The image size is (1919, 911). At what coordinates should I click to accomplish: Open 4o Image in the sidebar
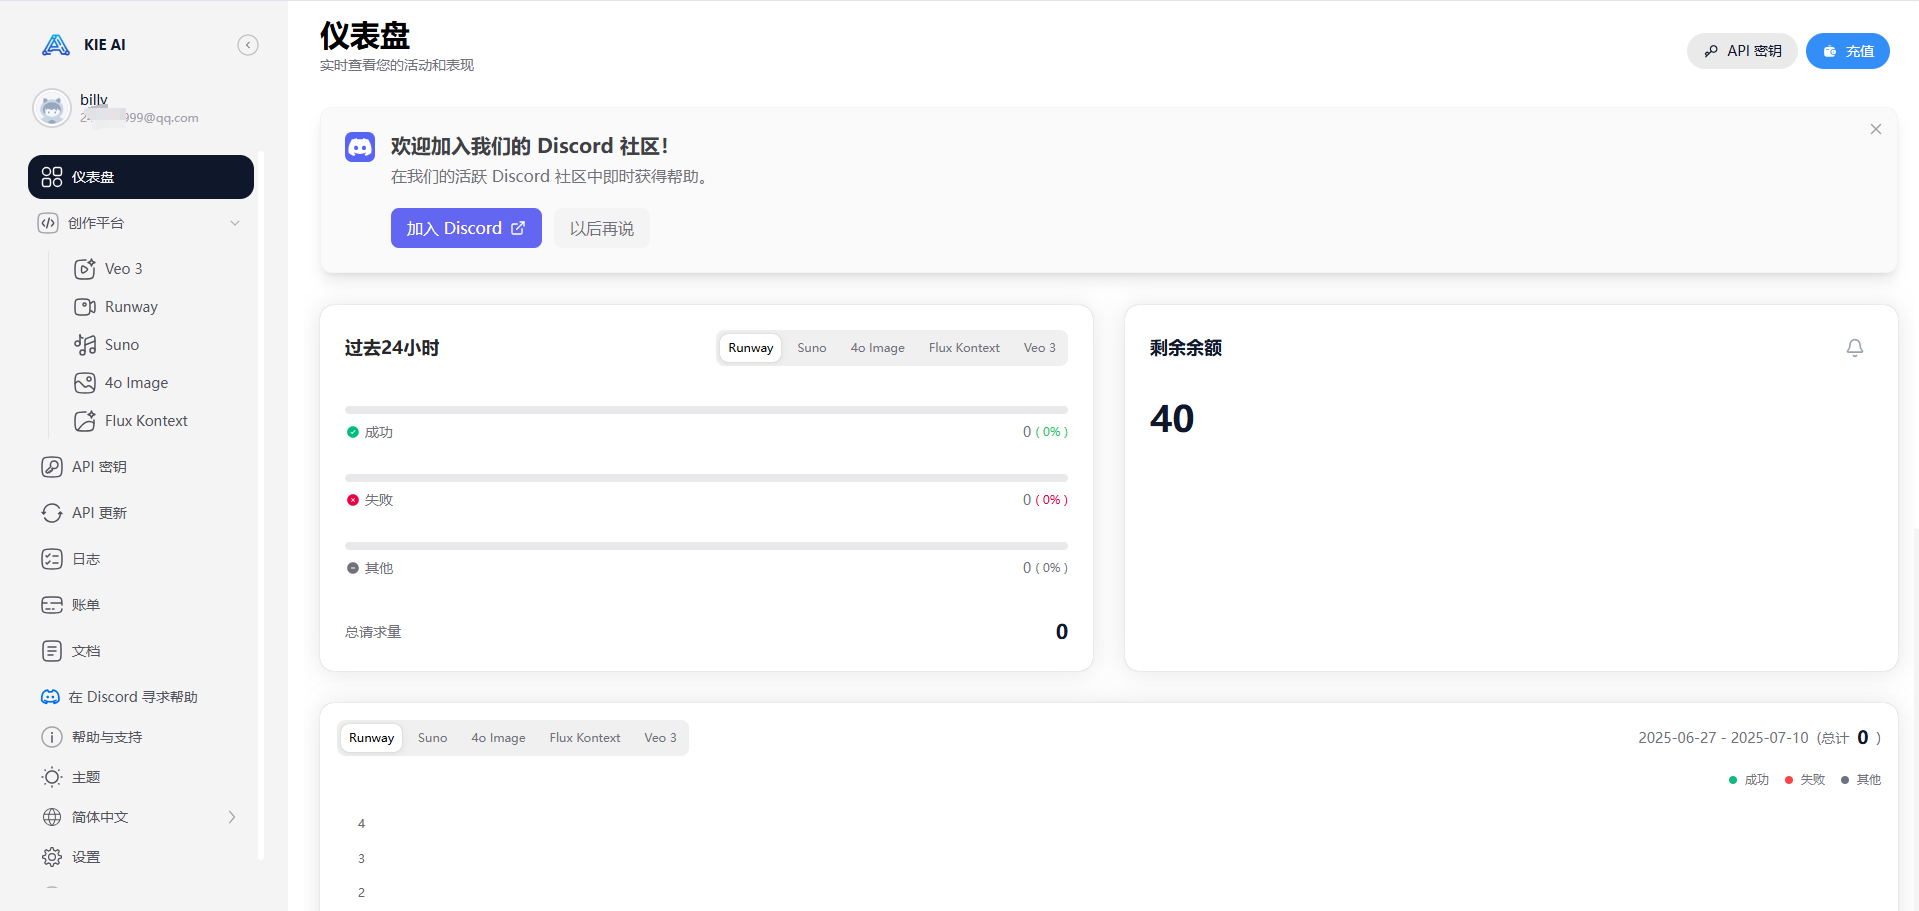pos(136,383)
